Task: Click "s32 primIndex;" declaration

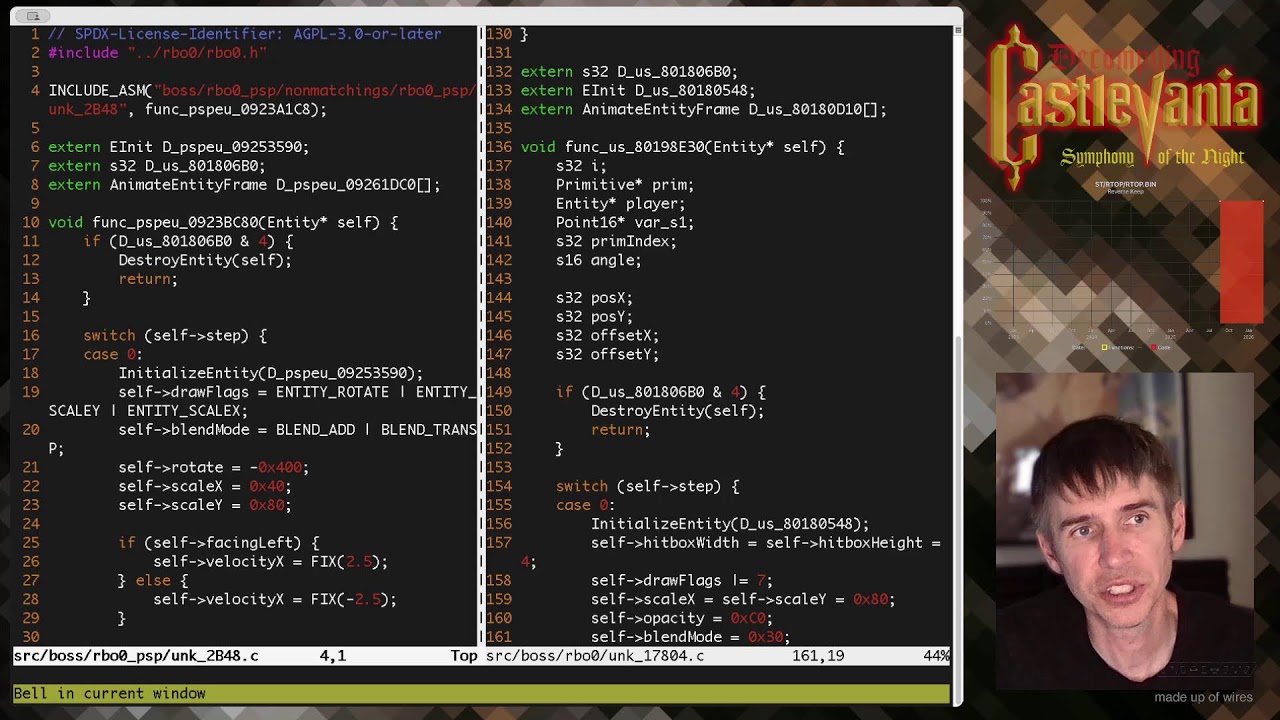Action: (616, 241)
